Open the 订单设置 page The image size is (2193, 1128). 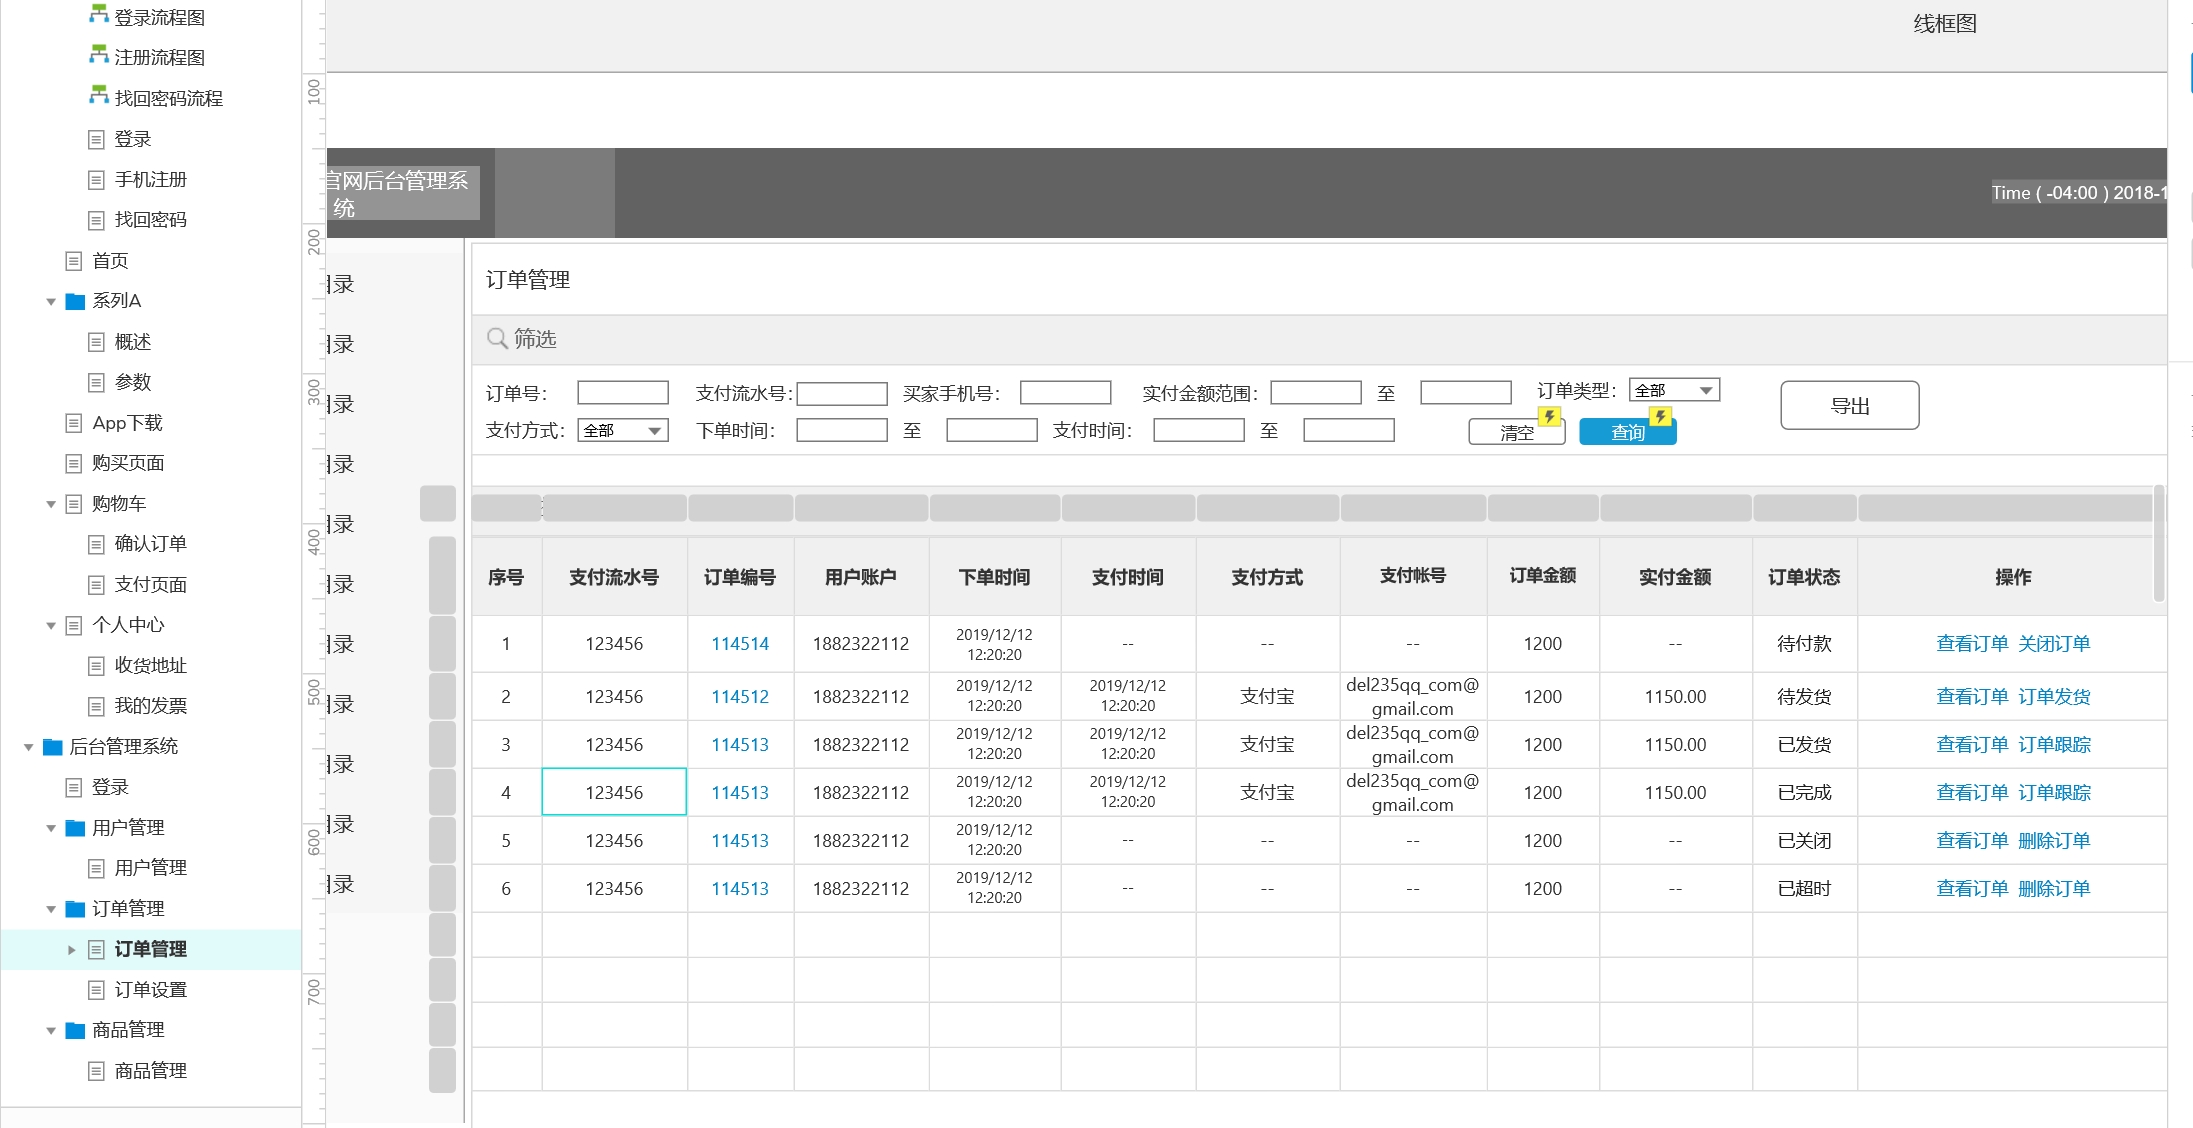coord(150,990)
